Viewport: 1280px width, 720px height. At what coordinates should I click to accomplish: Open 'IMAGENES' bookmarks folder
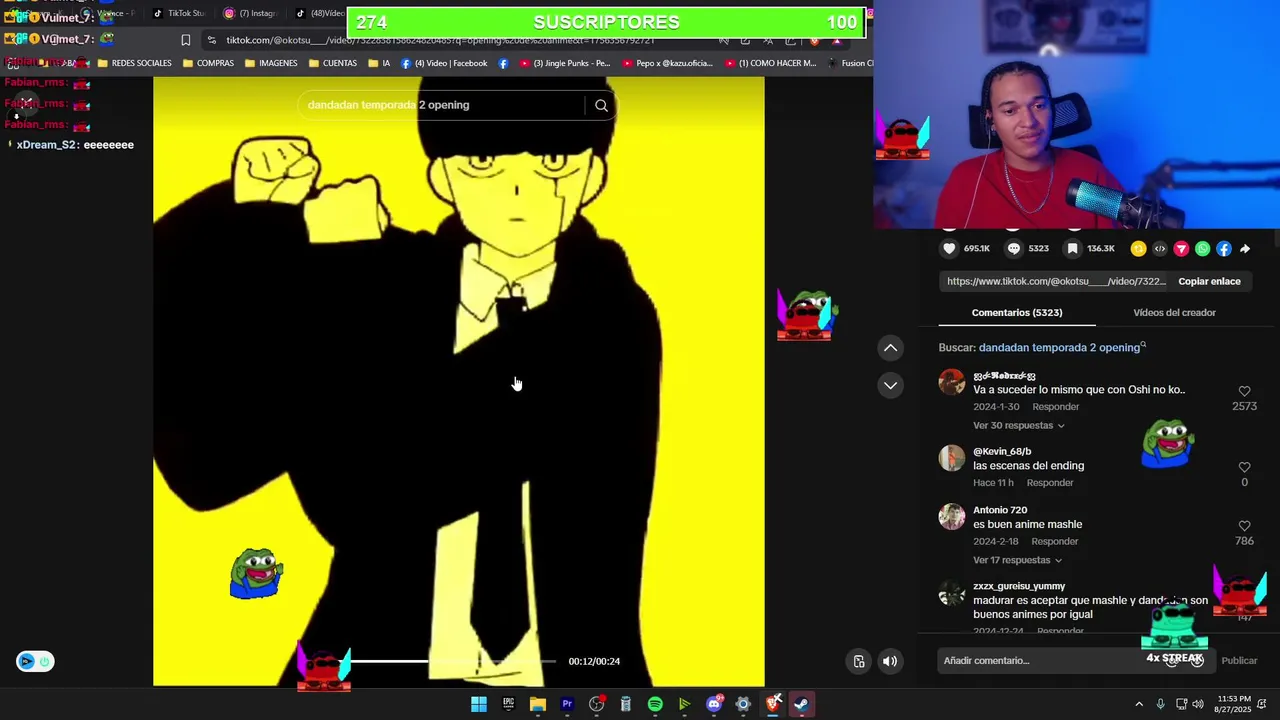[270, 63]
